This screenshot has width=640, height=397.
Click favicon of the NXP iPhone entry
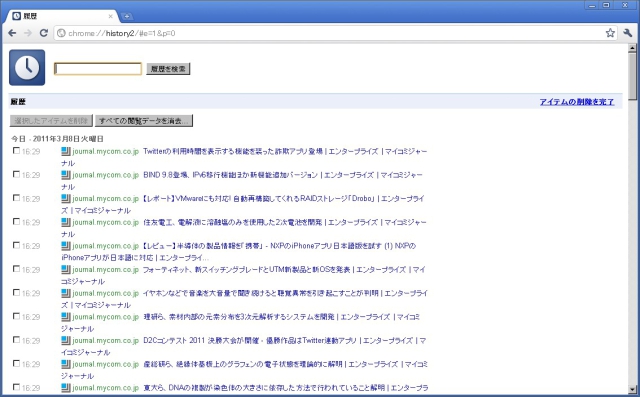(66, 246)
